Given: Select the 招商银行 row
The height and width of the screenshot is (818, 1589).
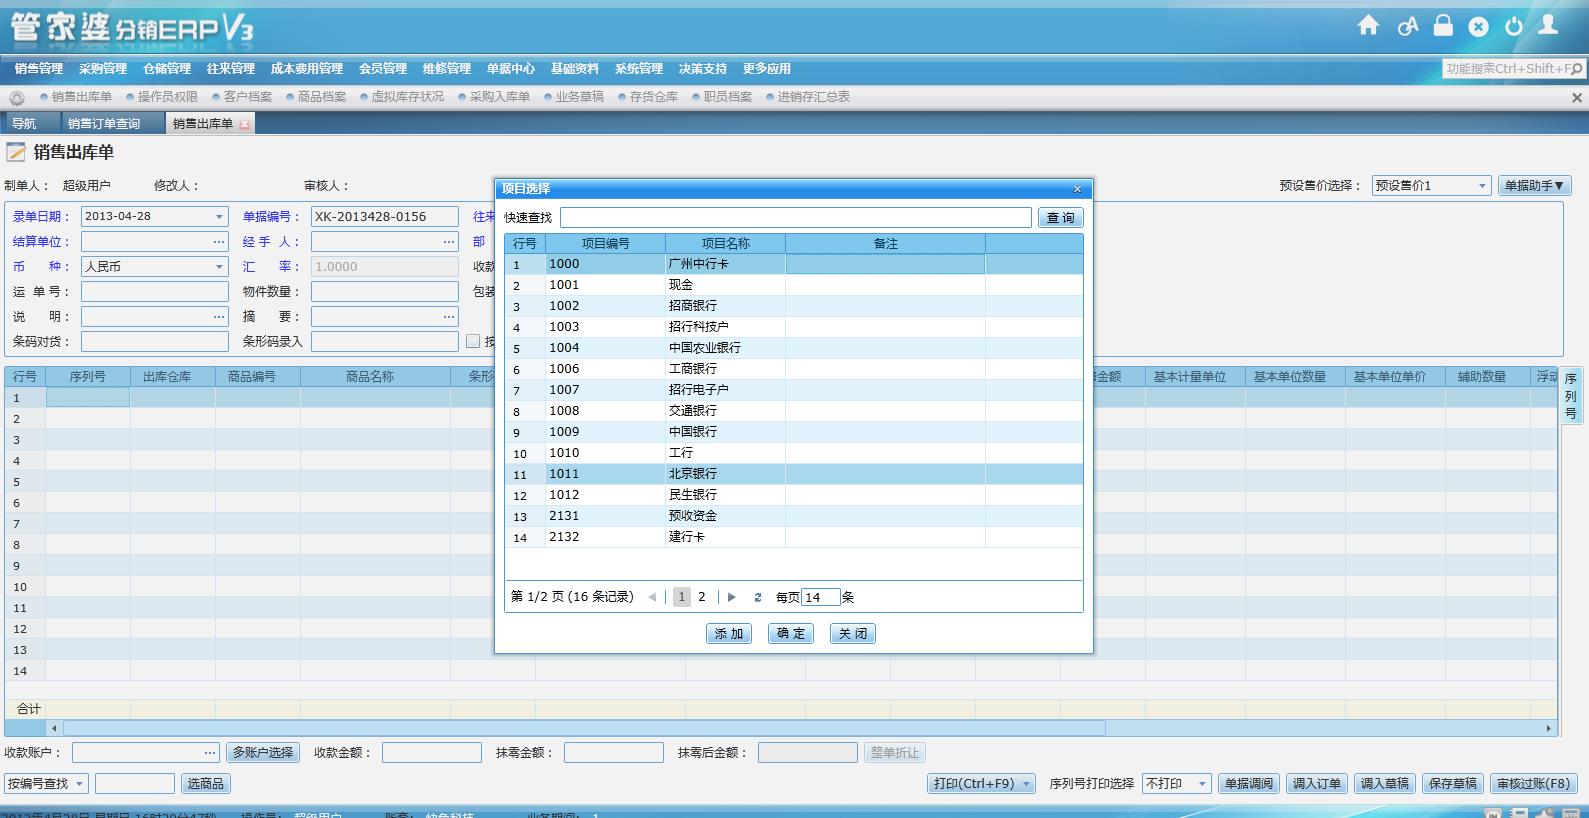Looking at the screenshot, I should click(x=794, y=306).
